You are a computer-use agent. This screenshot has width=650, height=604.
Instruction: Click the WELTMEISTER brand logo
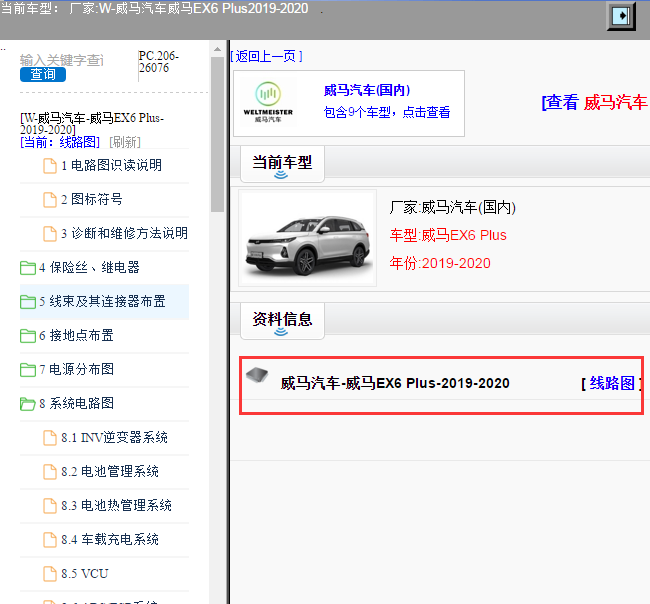[x=268, y=102]
